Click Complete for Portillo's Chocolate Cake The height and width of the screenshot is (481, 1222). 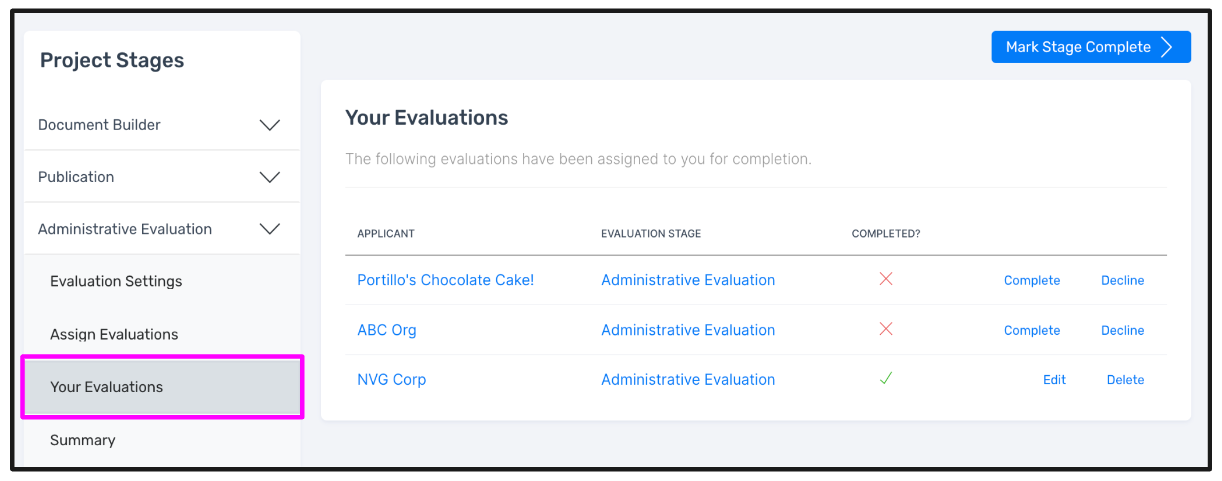tap(1031, 281)
